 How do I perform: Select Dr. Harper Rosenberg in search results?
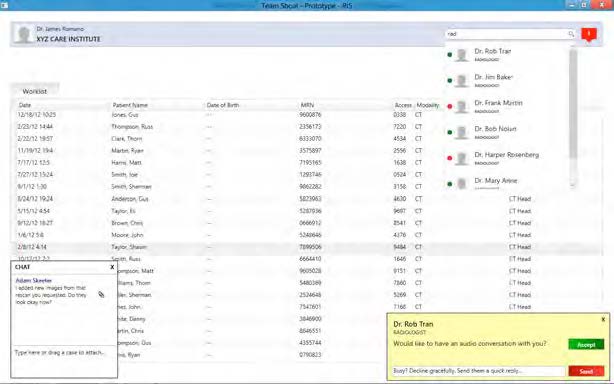coord(507,158)
